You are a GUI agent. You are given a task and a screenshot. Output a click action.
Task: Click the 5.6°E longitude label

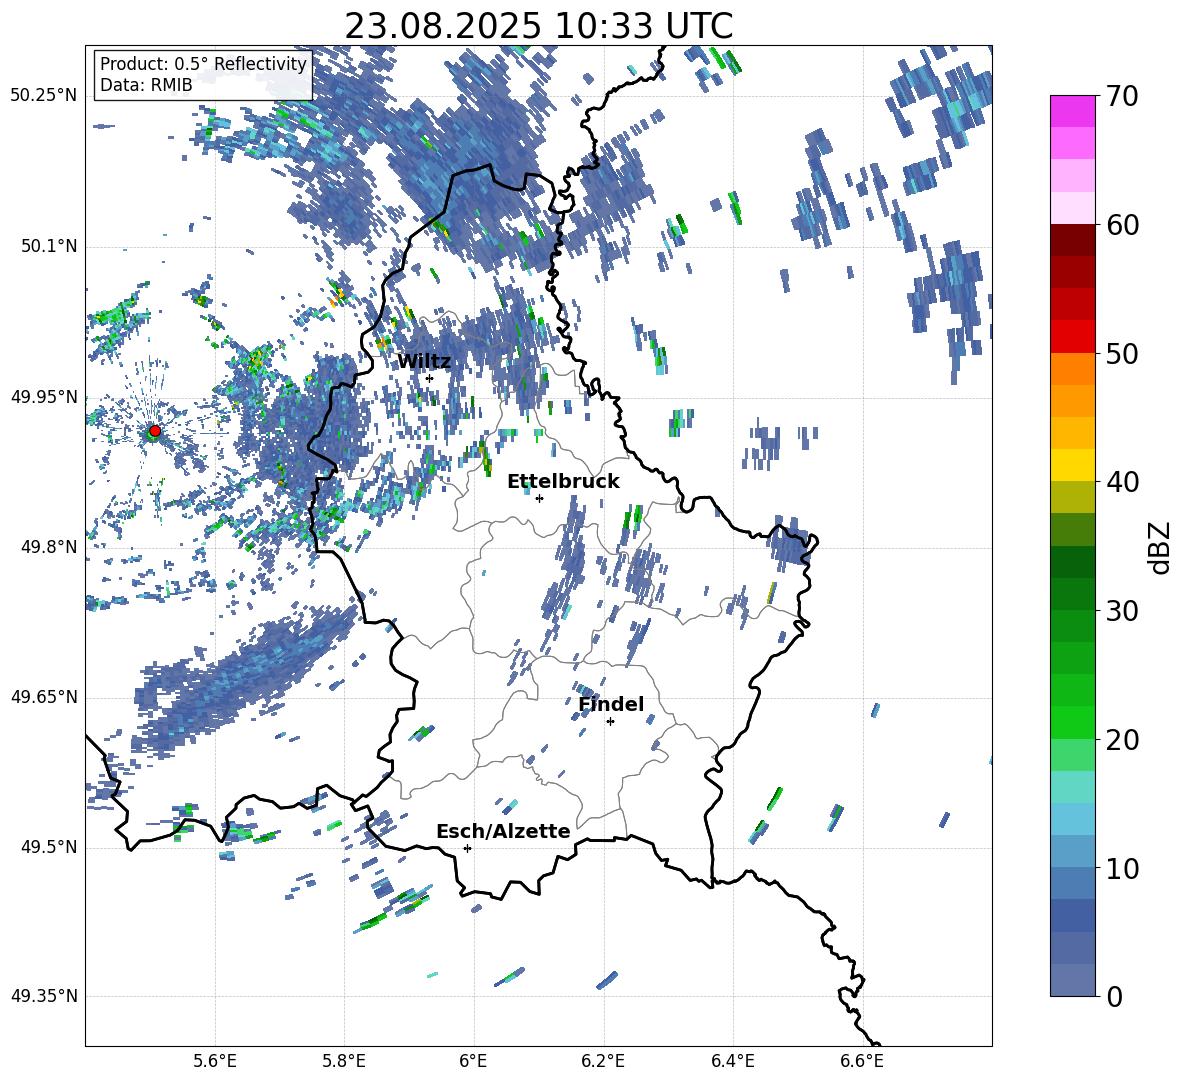(x=215, y=1061)
